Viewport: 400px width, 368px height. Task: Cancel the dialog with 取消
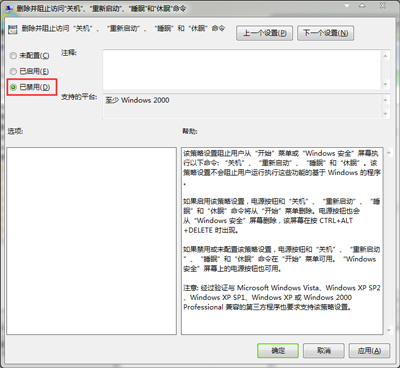click(324, 351)
